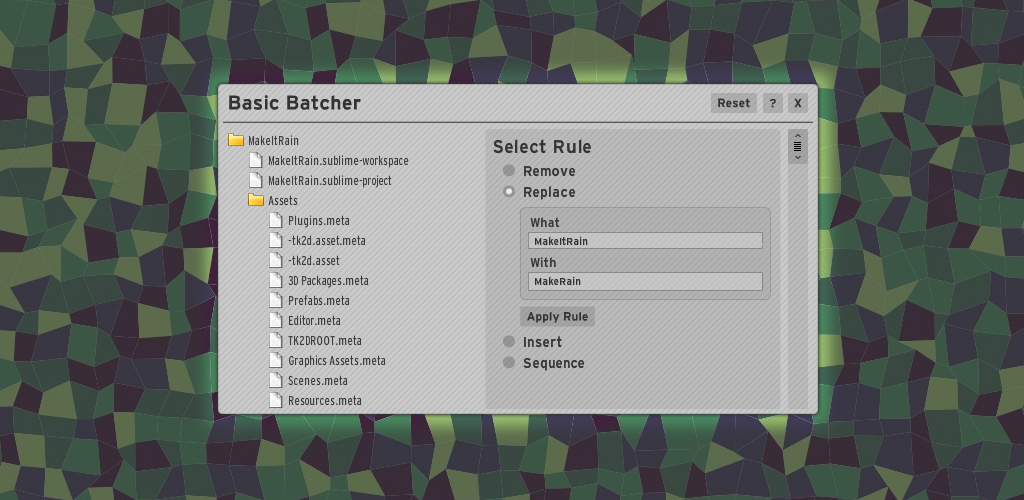Select the Remove rule radio button
Viewport: 1024px width, 500px height.
(509, 171)
